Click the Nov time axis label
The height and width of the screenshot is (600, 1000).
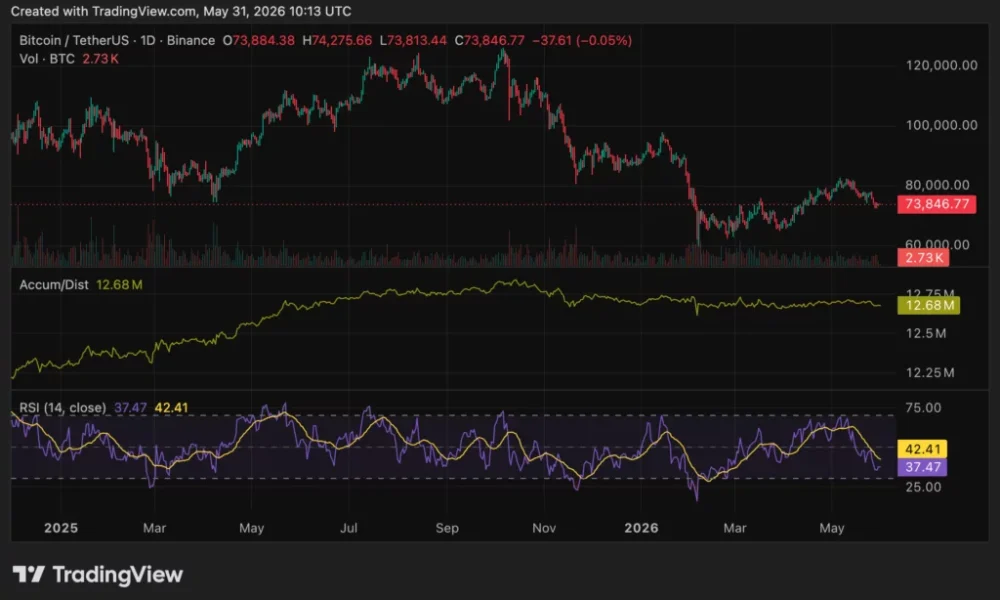(x=544, y=528)
